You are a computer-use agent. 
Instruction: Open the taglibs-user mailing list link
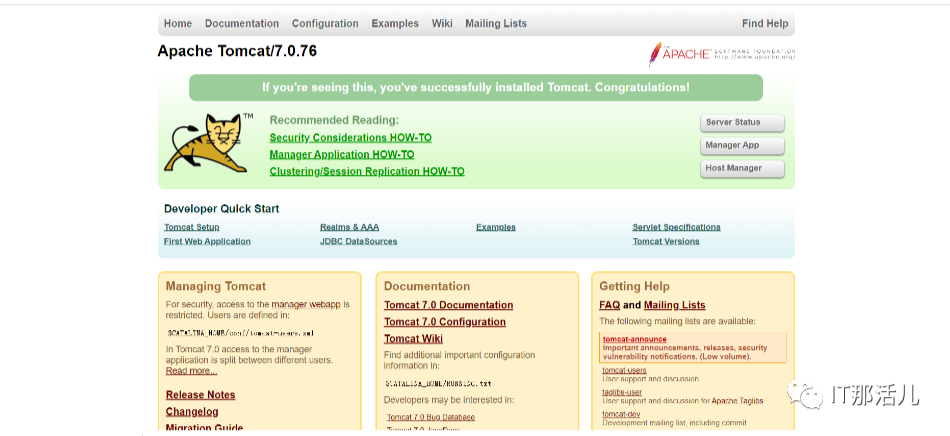tap(622, 392)
